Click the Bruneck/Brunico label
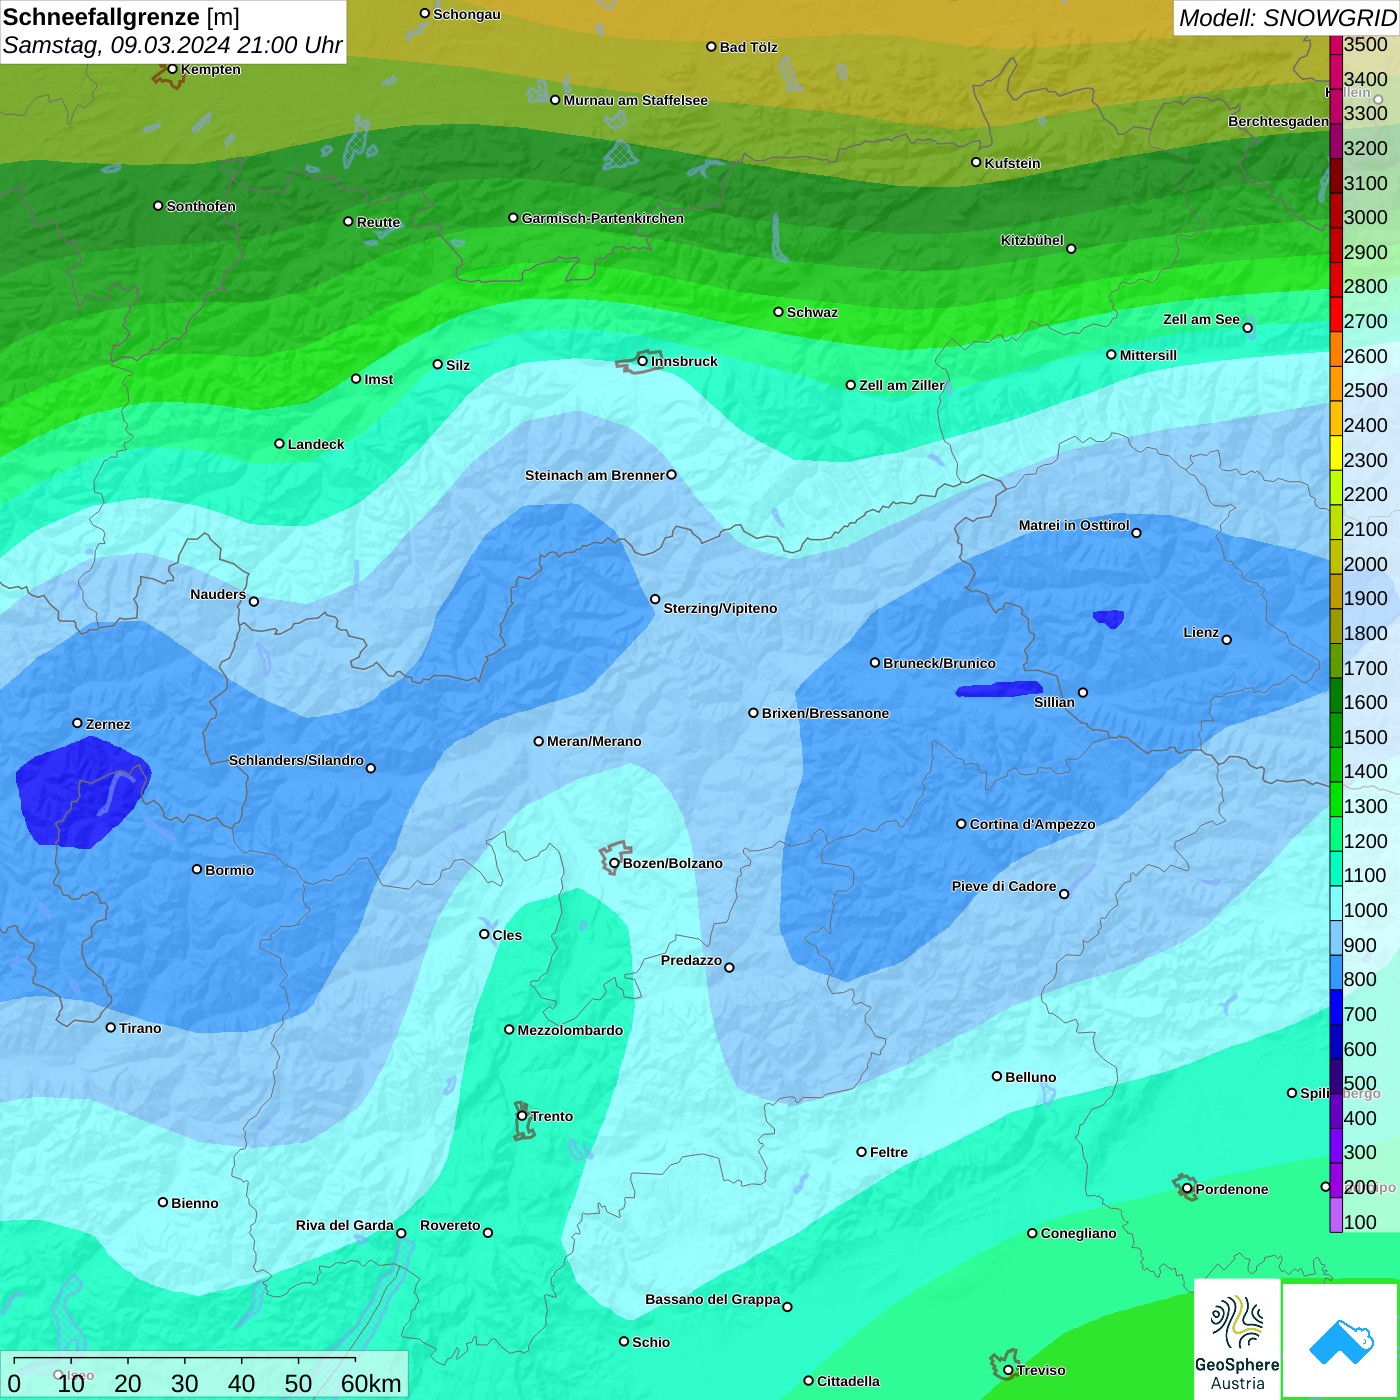The height and width of the screenshot is (1400, 1400). (x=939, y=663)
